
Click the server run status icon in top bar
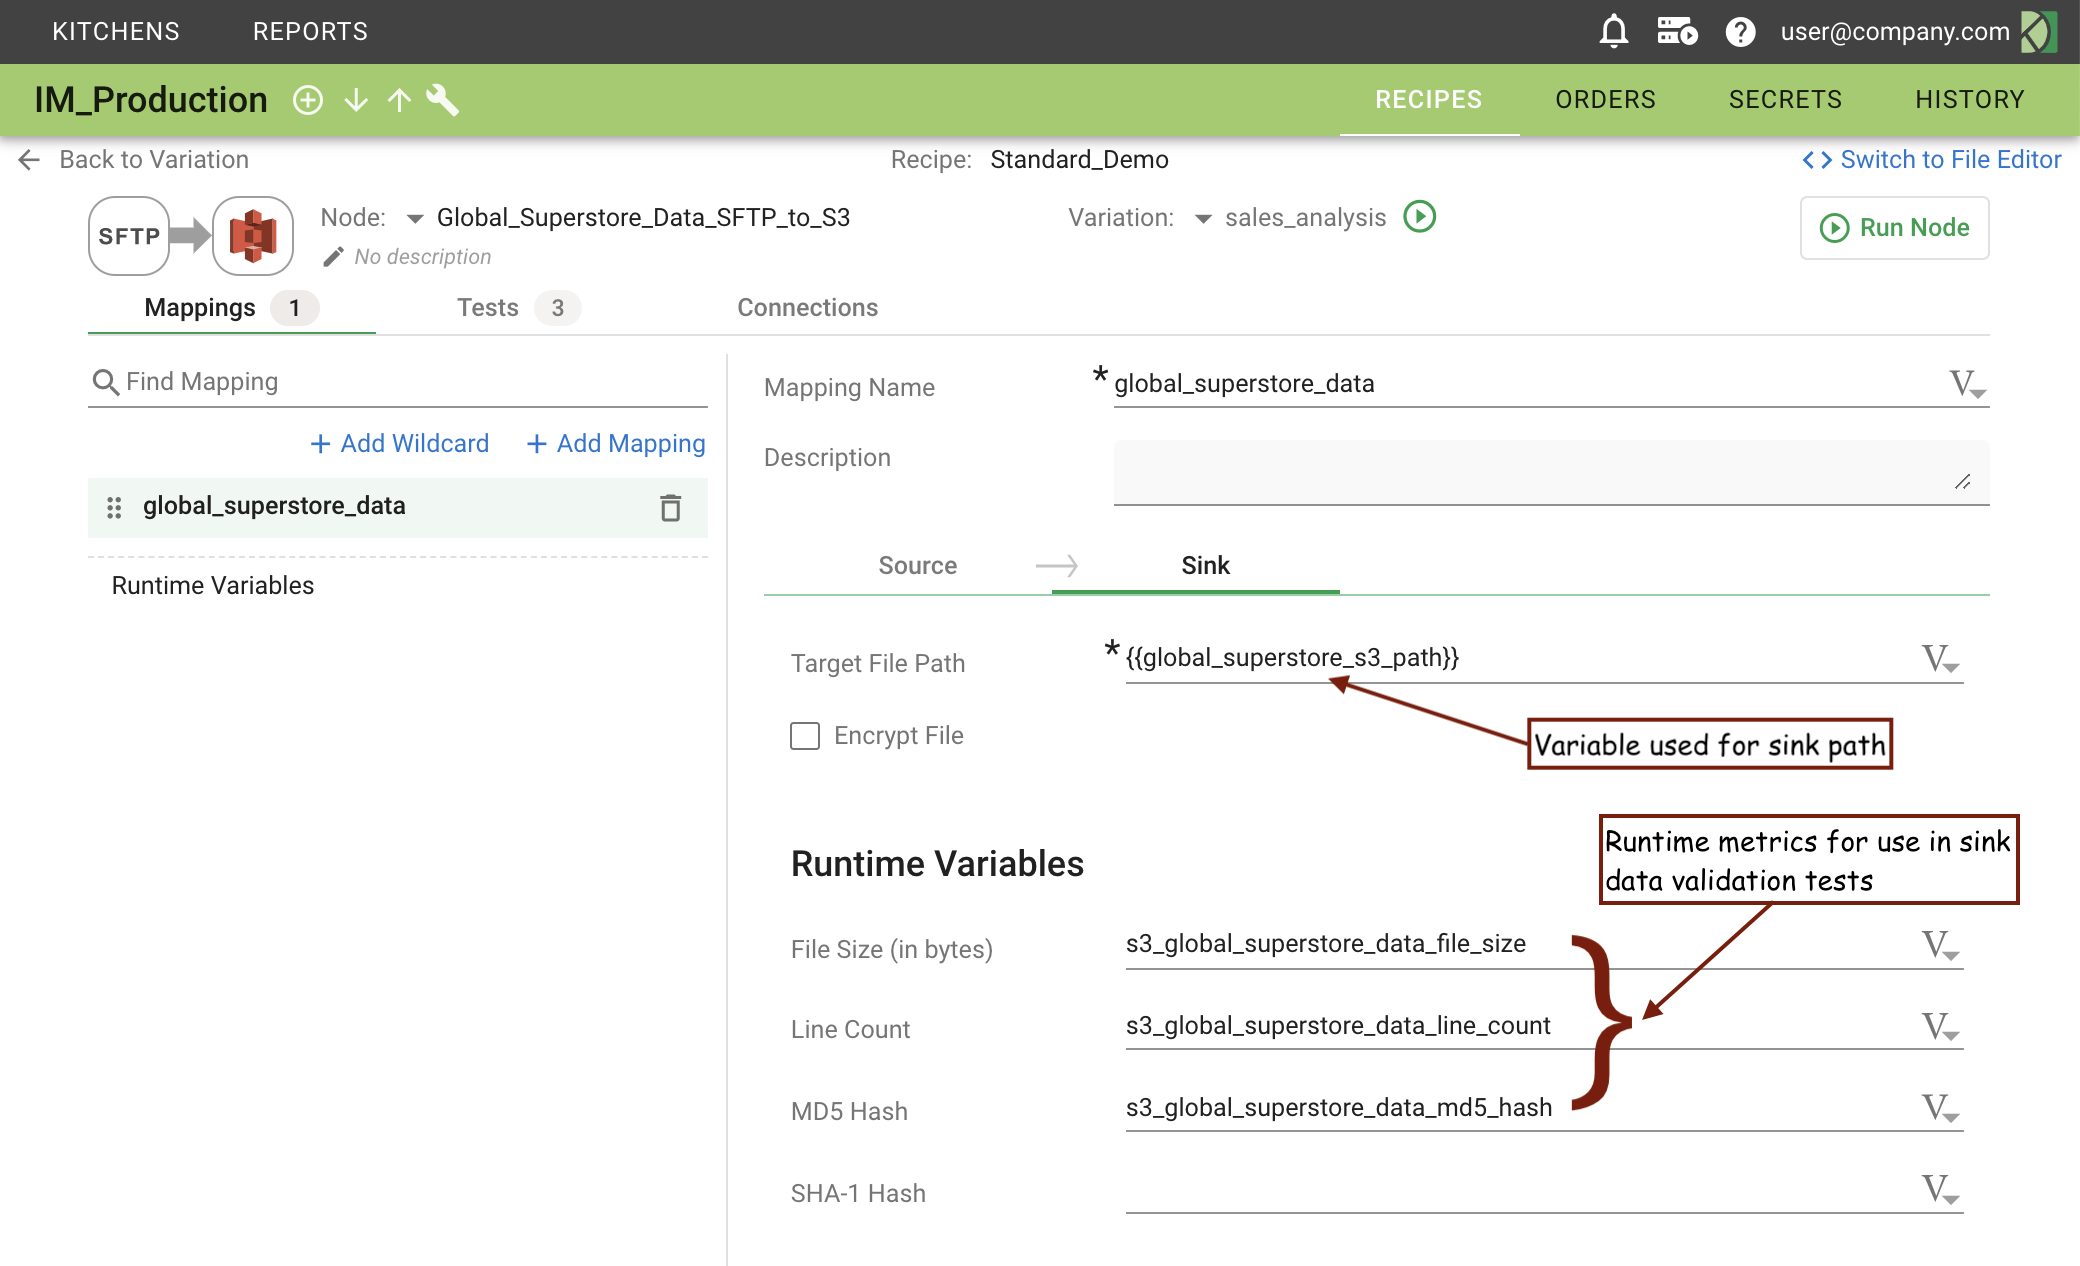click(1677, 31)
